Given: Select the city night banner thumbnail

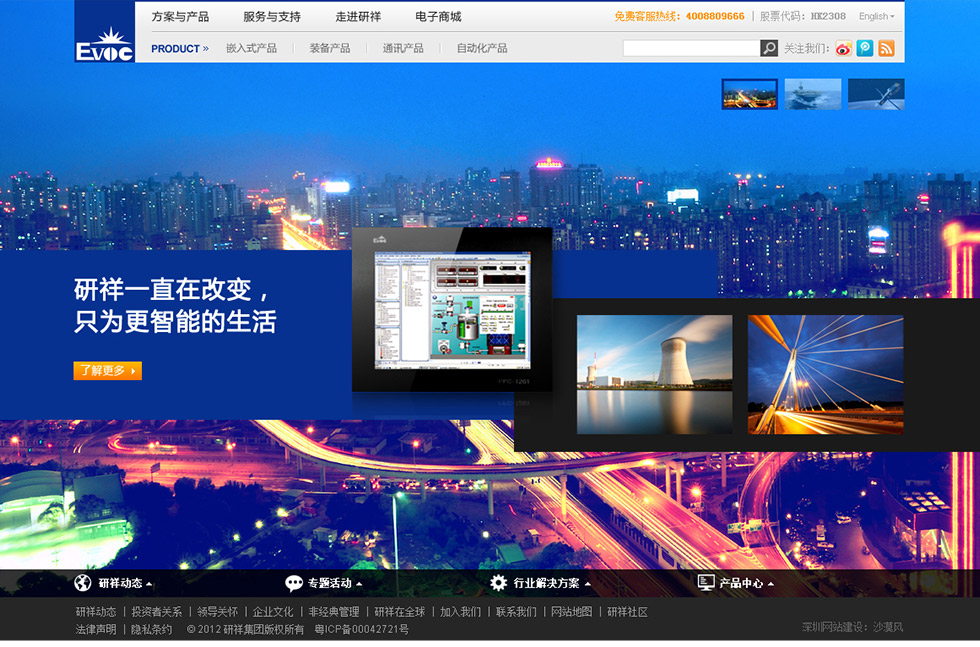Looking at the screenshot, I should (749, 94).
